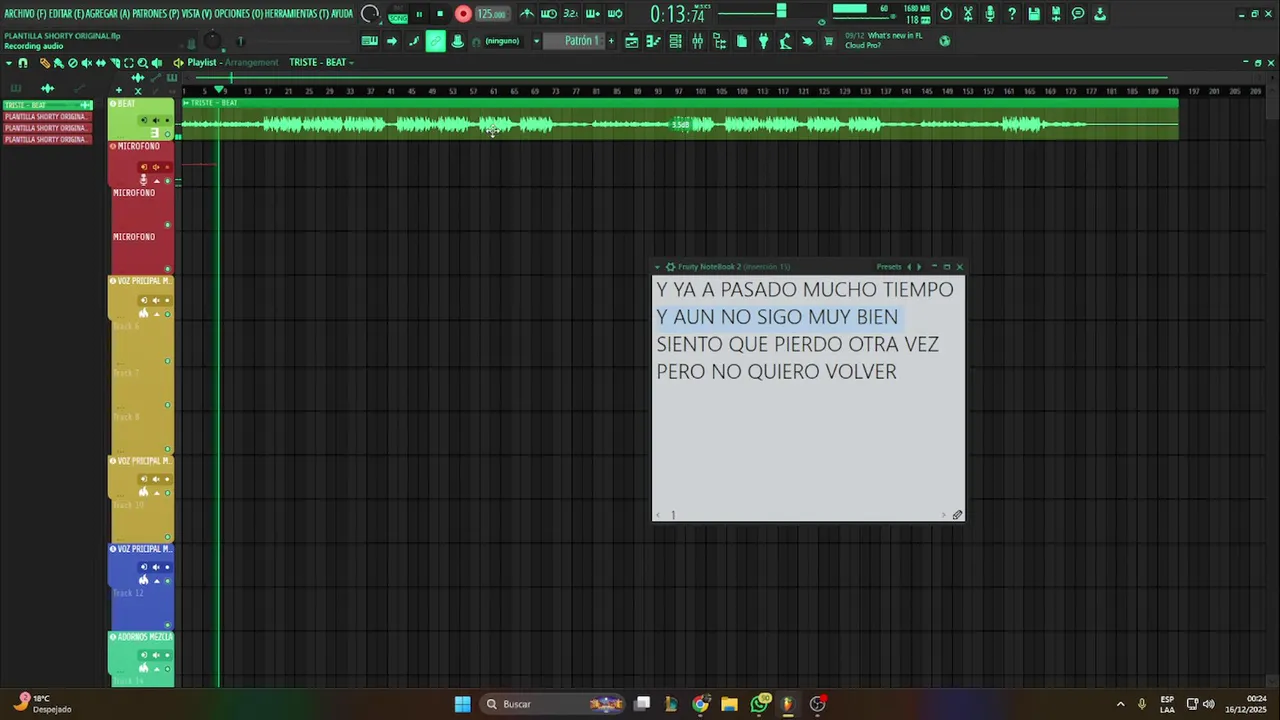
Task: Save project with the floppy disk icon
Action: 1034,14
